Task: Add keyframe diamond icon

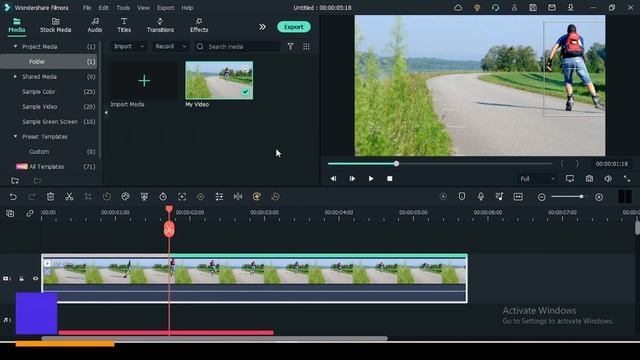Action: (200, 197)
